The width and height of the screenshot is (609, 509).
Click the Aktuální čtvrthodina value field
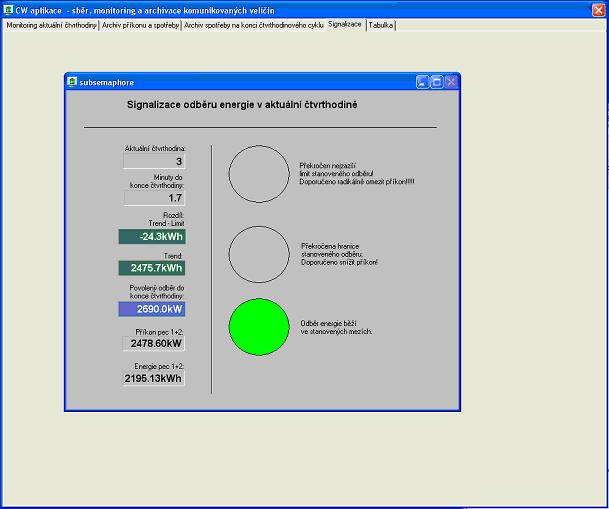coord(154,161)
